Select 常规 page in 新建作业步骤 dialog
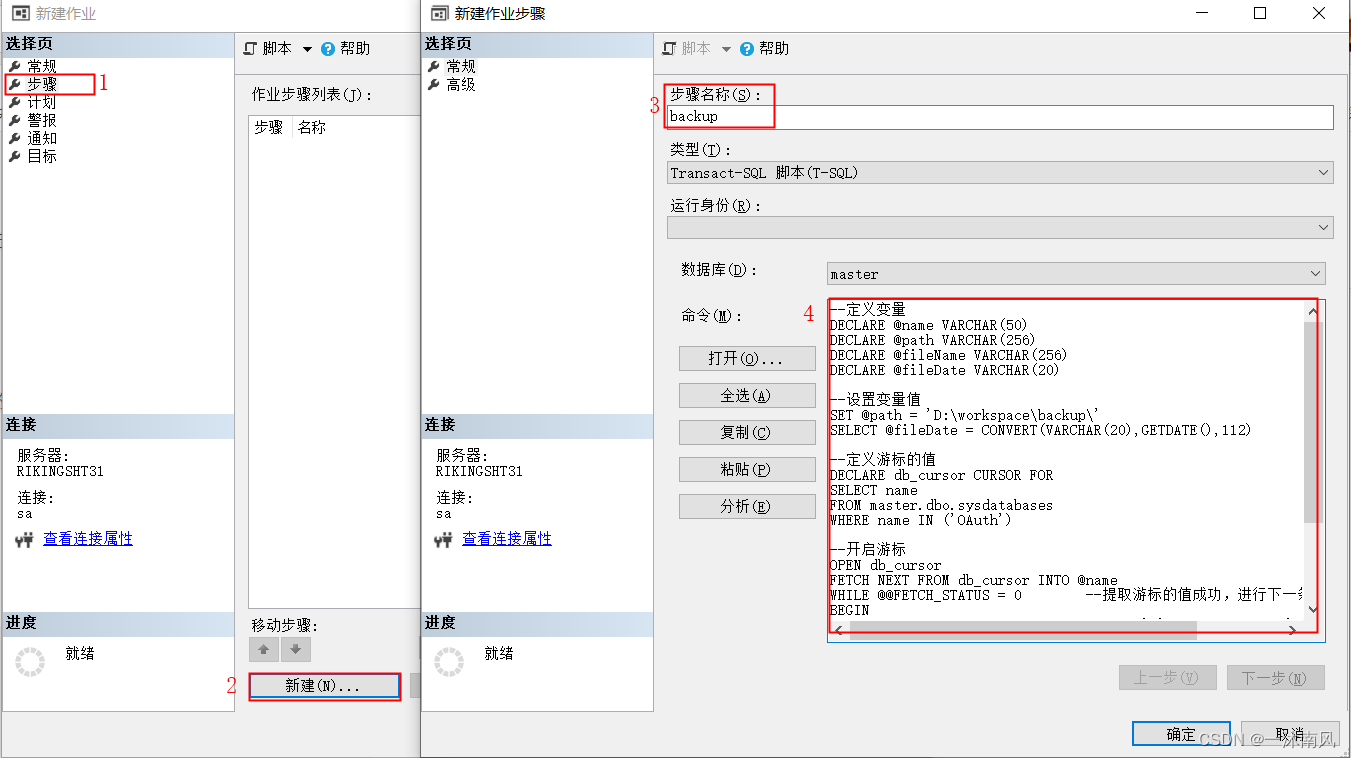Screen dimensions: 1351x758 pyautogui.click(x=460, y=66)
